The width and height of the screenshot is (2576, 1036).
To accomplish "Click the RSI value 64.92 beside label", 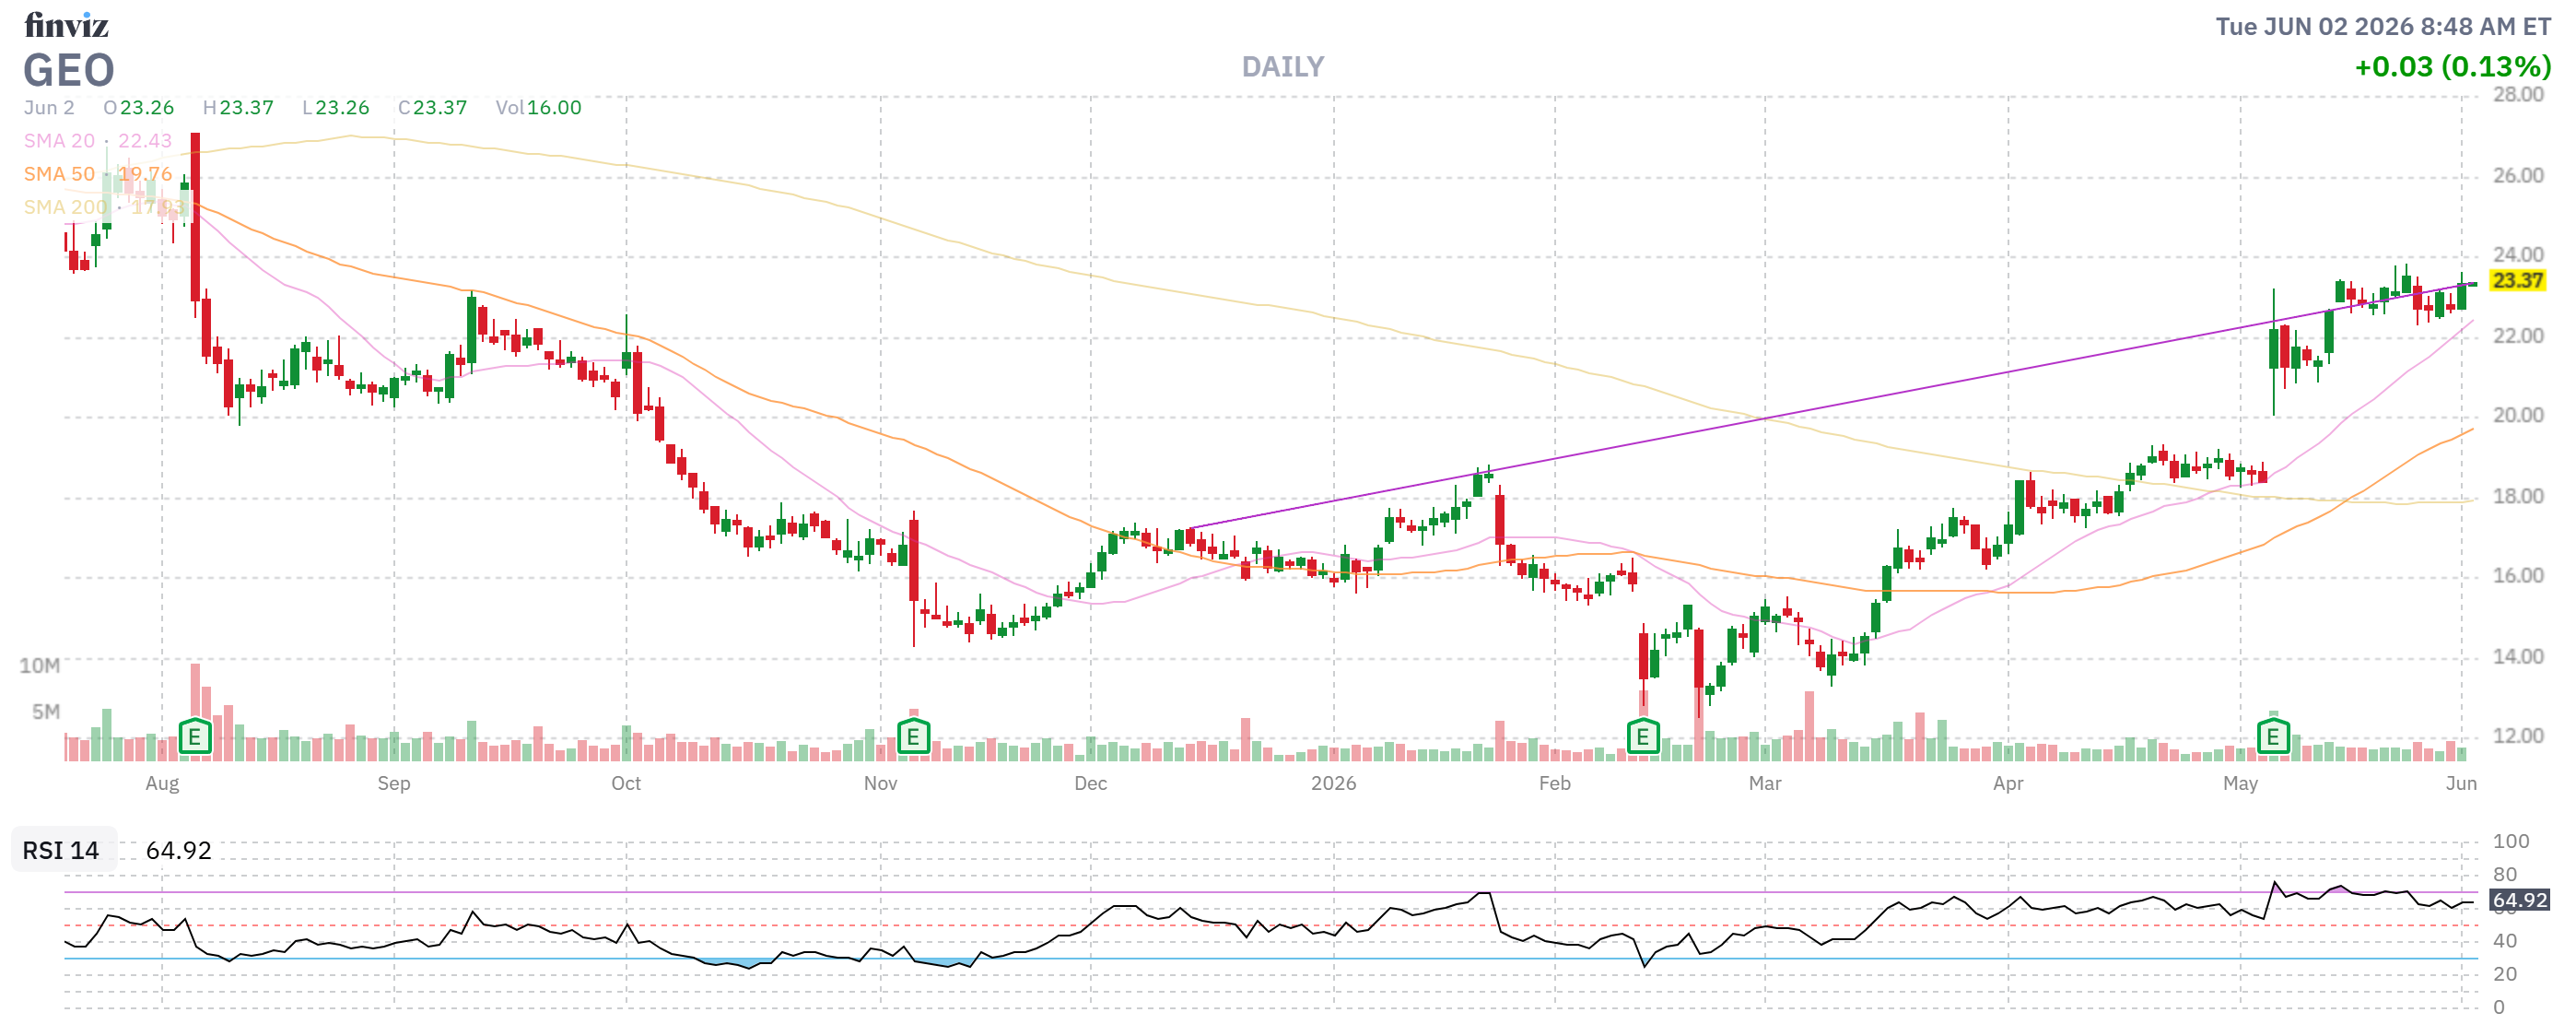I will pyautogui.click(x=179, y=851).
